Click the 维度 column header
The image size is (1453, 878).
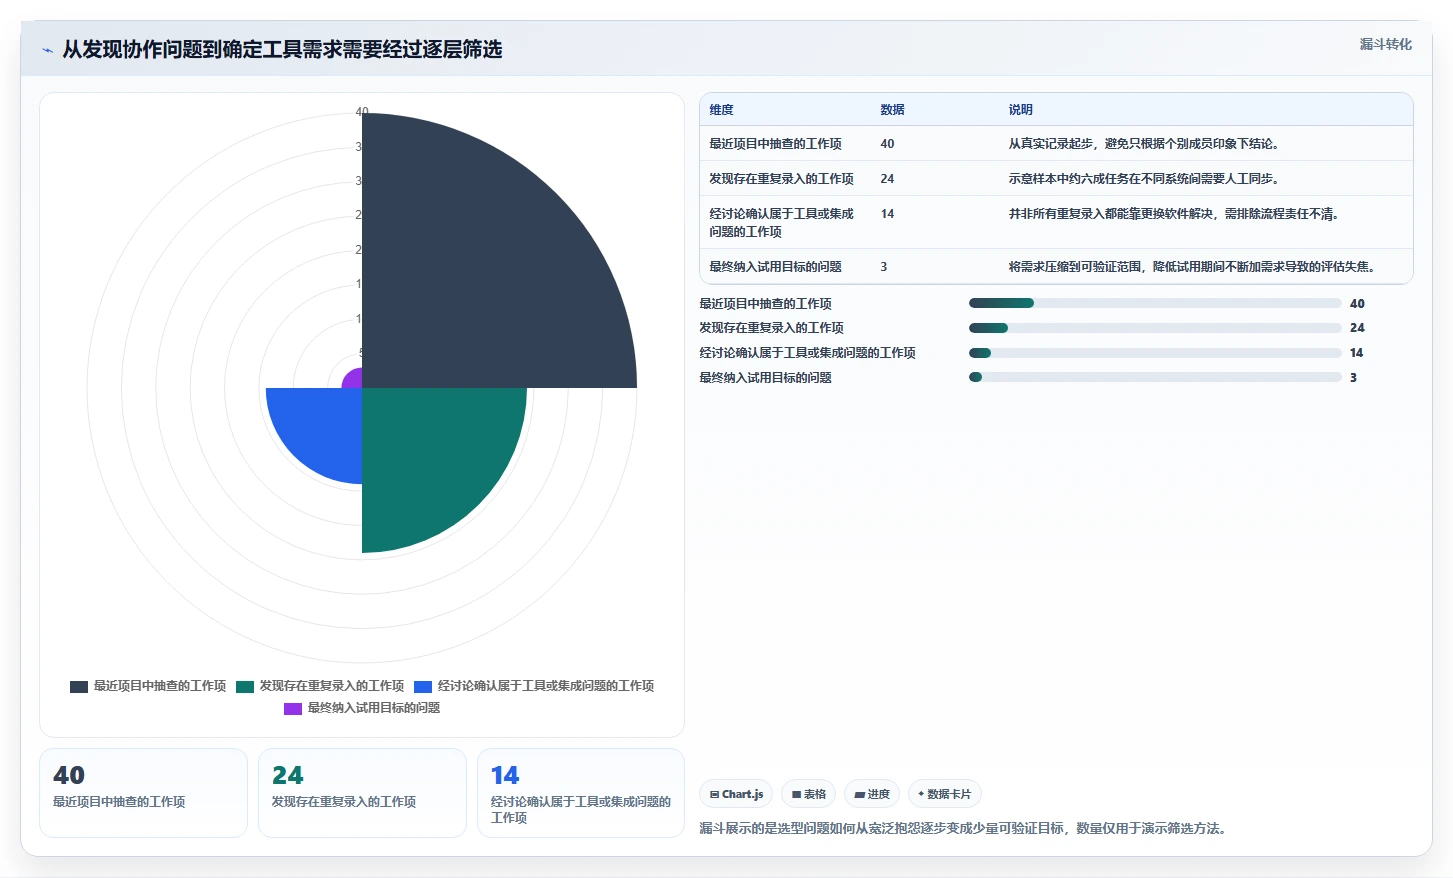pos(721,110)
